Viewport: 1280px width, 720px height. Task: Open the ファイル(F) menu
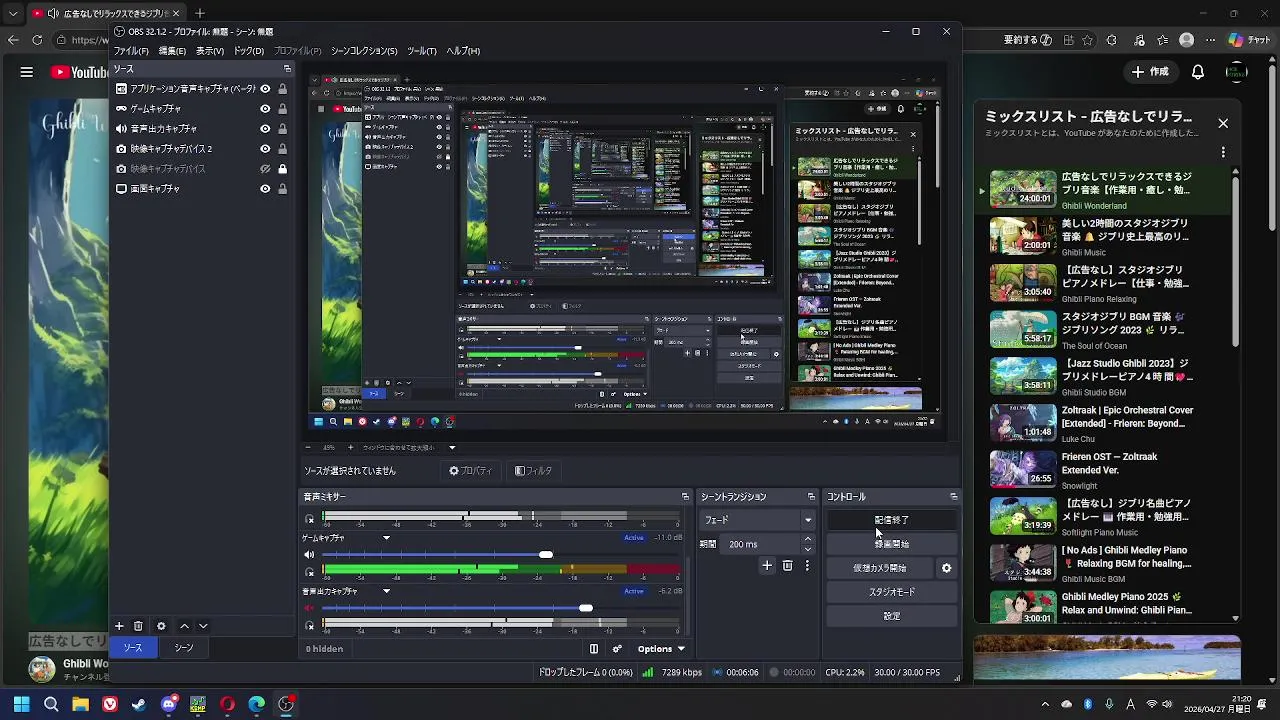(131, 51)
